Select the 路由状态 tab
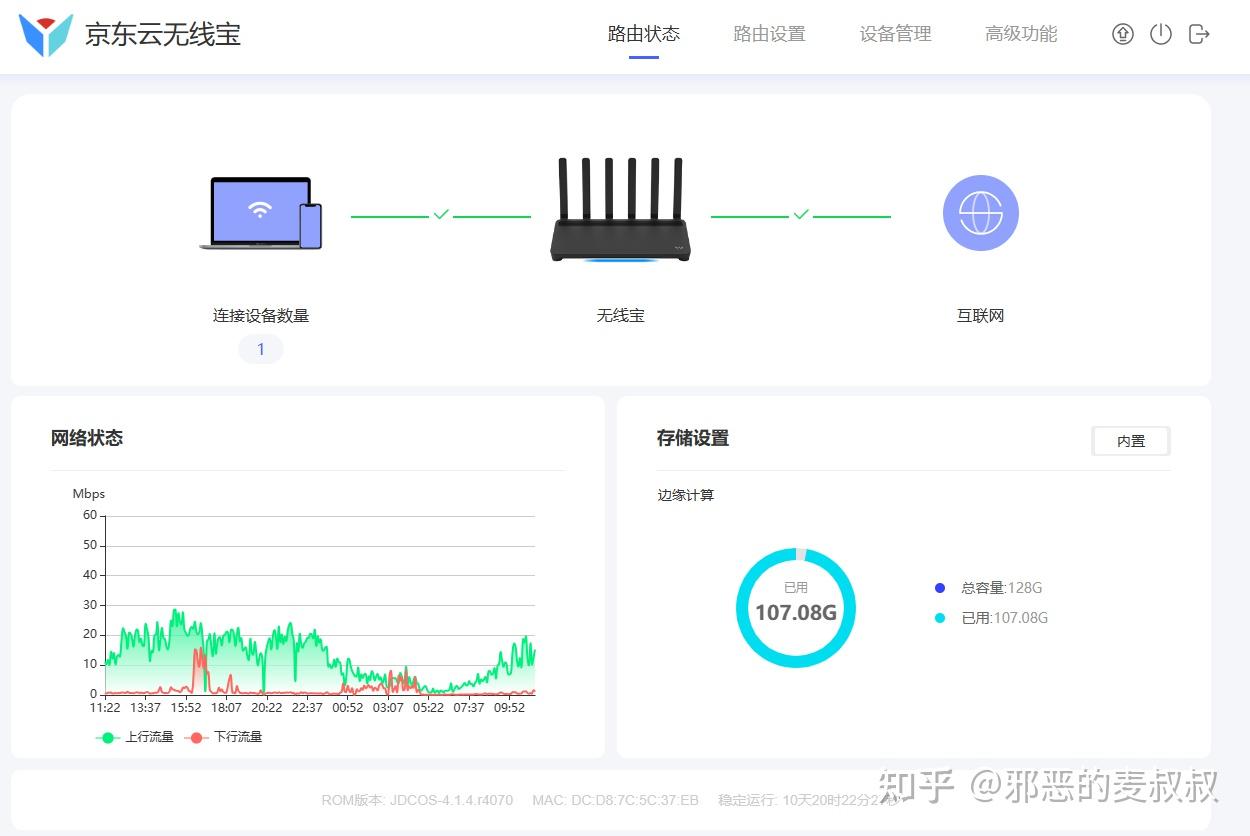The height and width of the screenshot is (836, 1250). [643, 33]
